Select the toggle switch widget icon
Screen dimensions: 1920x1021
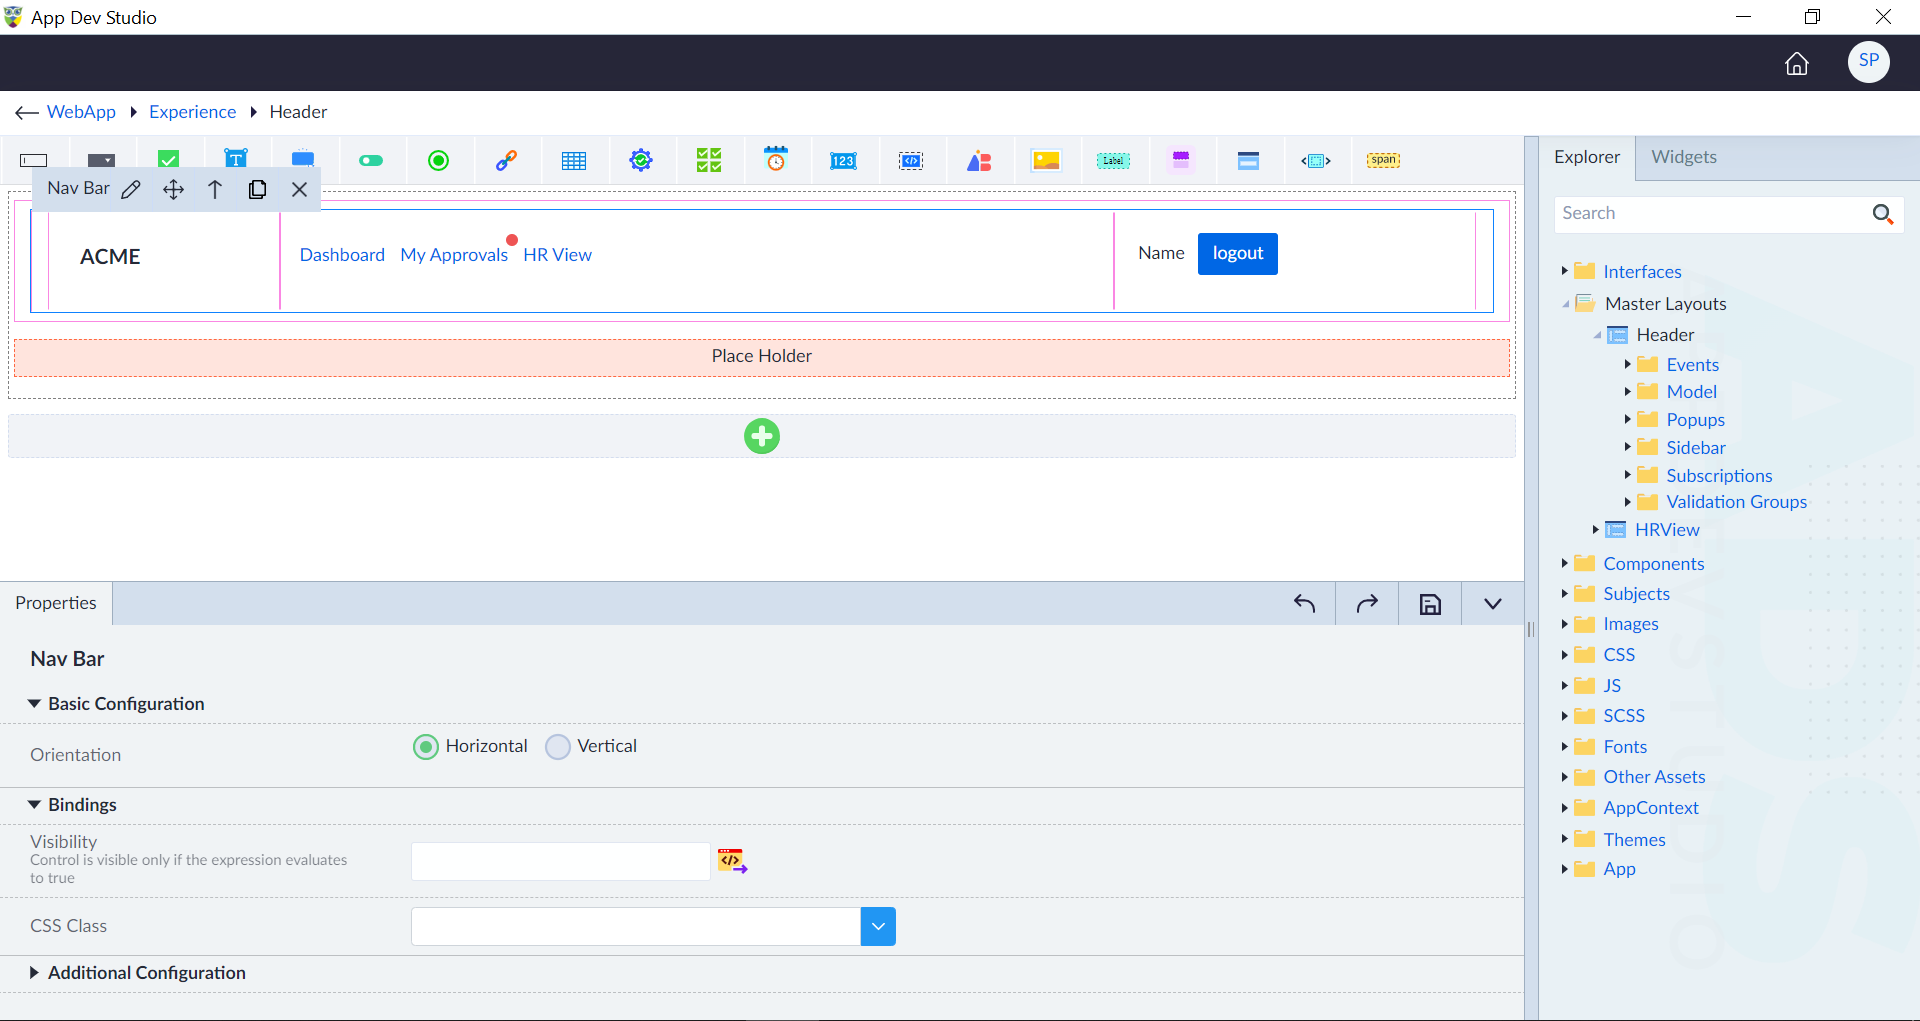(x=371, y=161)
